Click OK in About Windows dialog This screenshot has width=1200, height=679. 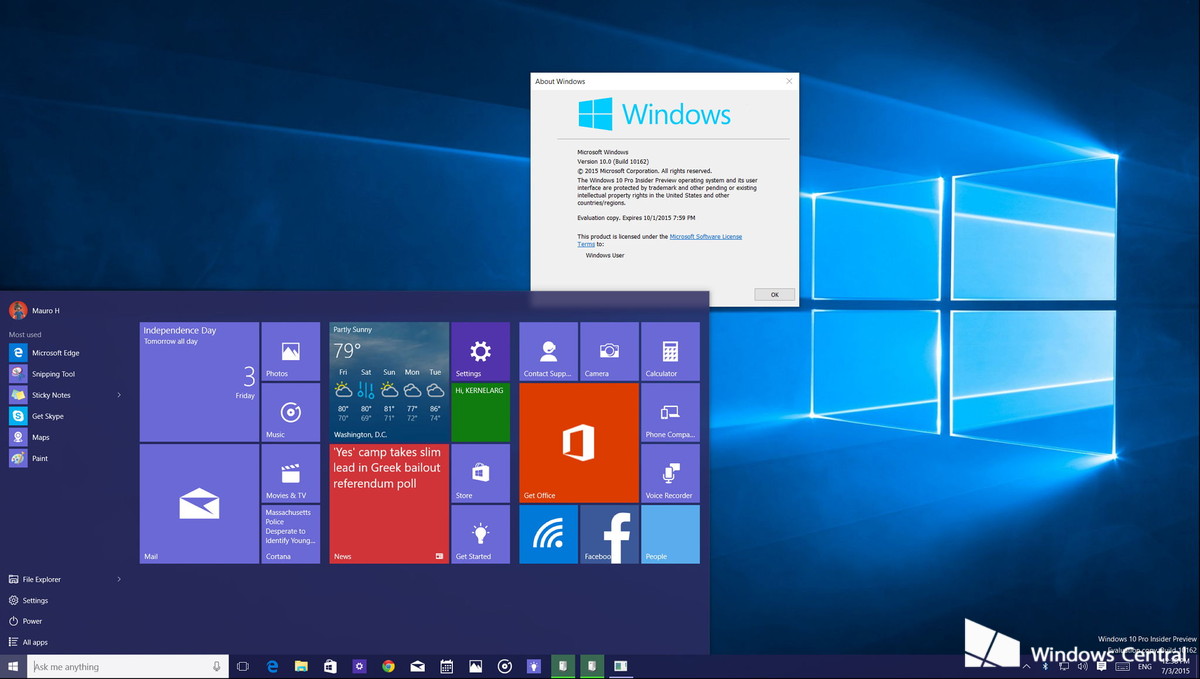774,295
